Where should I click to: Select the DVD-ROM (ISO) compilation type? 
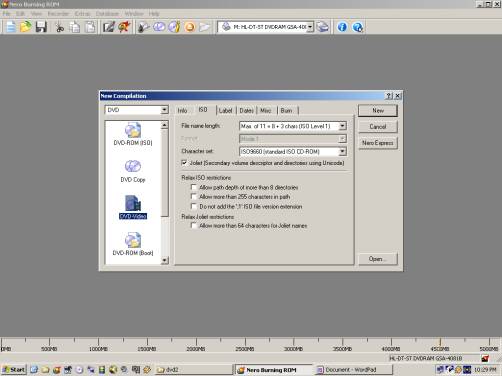pyautogui.click(x=133, y=134)
